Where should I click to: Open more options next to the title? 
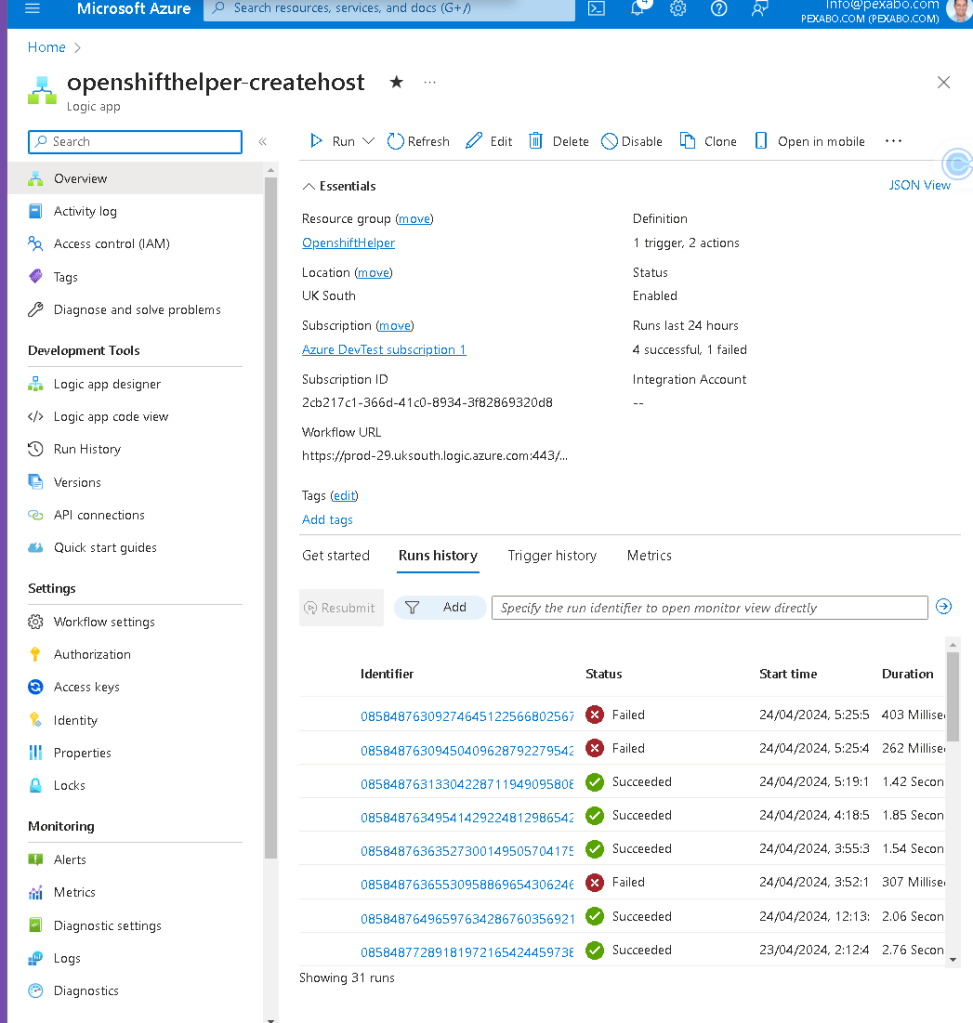click(x=429, y=82)
